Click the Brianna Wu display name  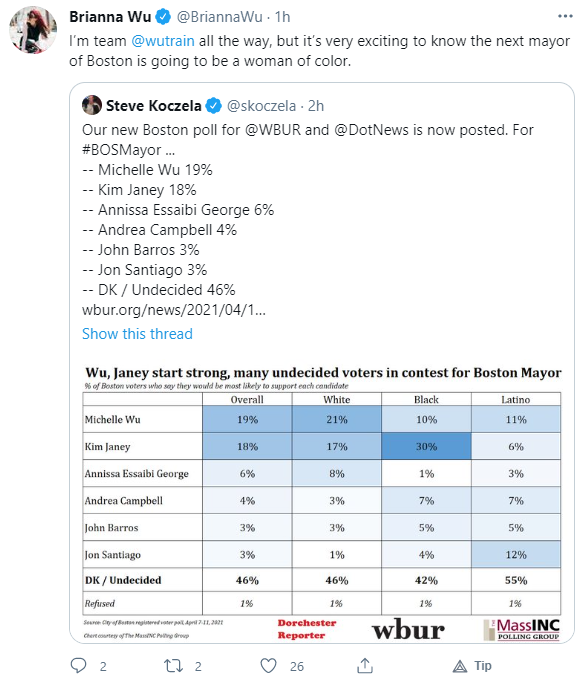110,17
